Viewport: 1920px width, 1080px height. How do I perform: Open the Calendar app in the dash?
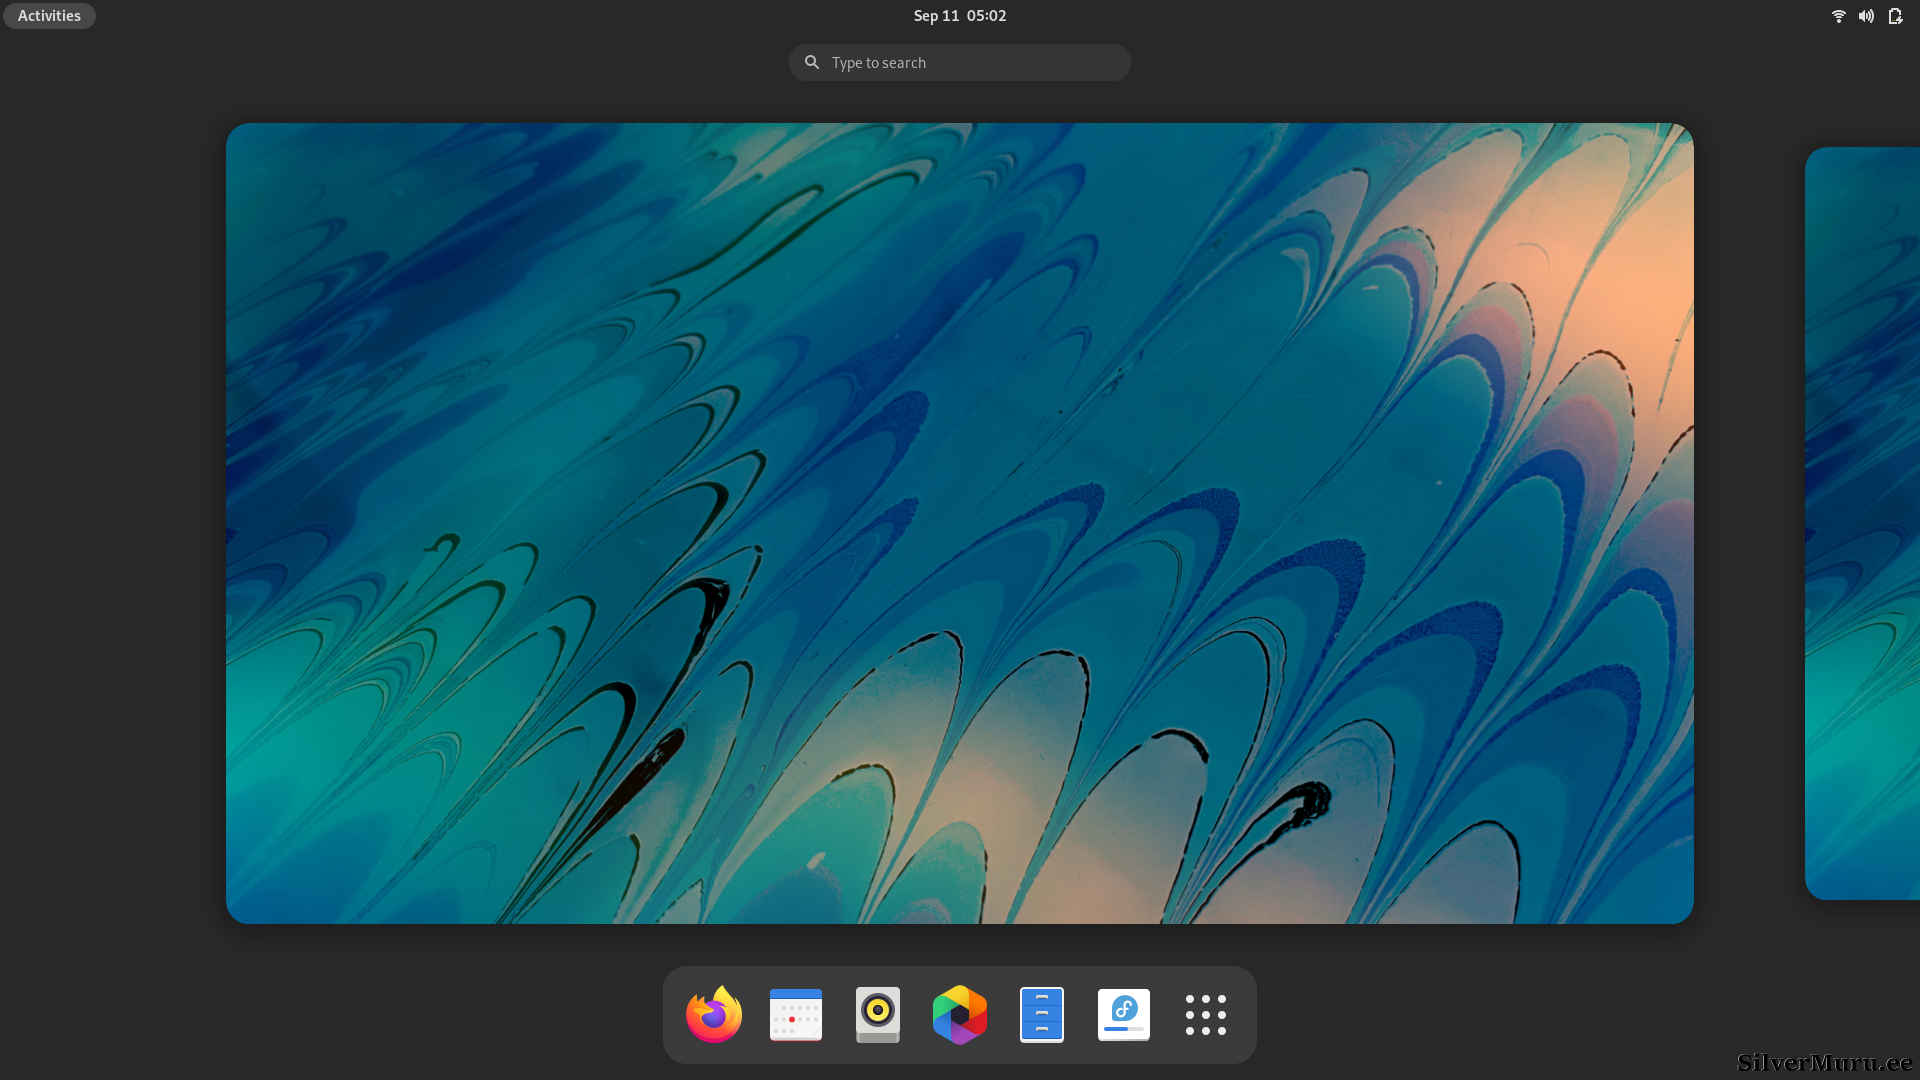pos(796,1015)
